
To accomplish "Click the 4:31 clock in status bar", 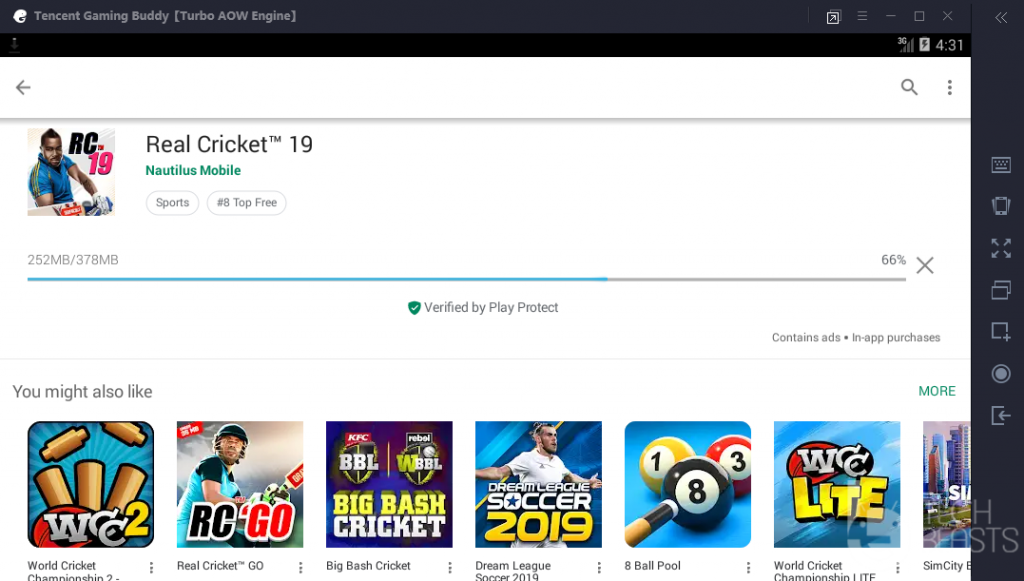I will [950, 45].
